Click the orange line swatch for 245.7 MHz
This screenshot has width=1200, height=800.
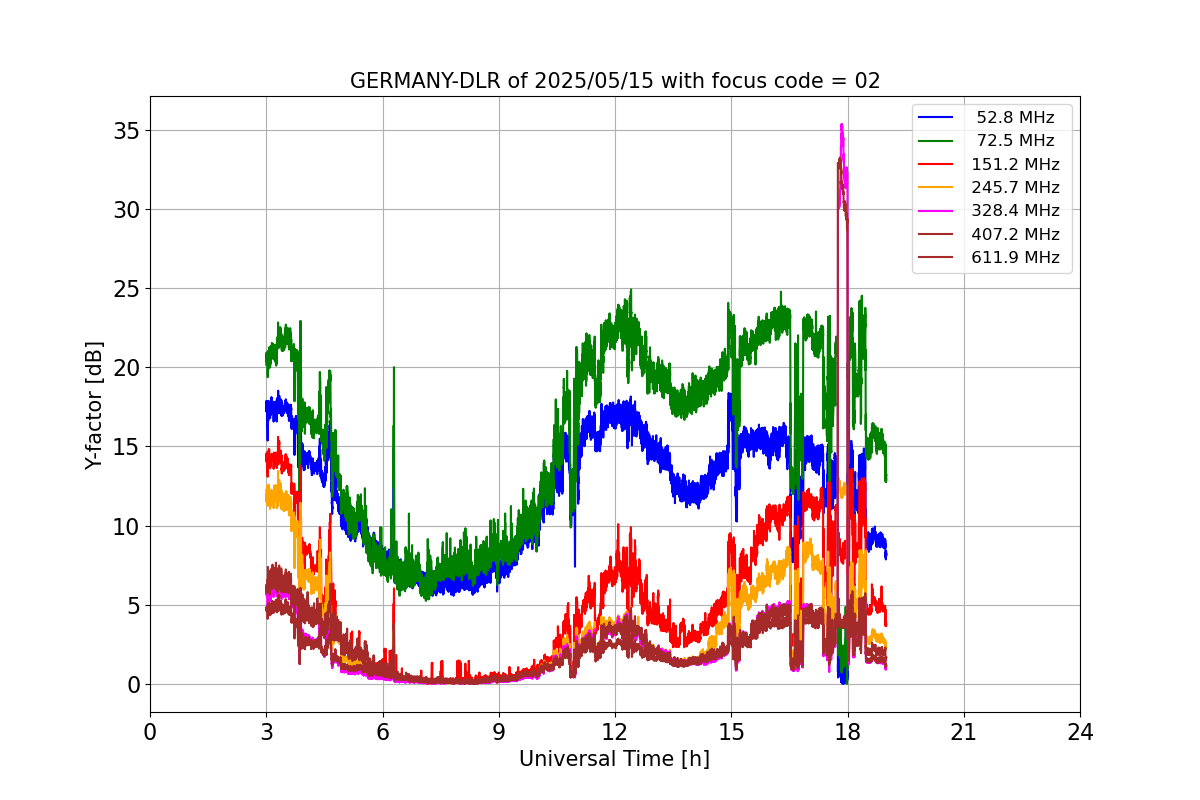pyautogui.click(x=936, y=188)
